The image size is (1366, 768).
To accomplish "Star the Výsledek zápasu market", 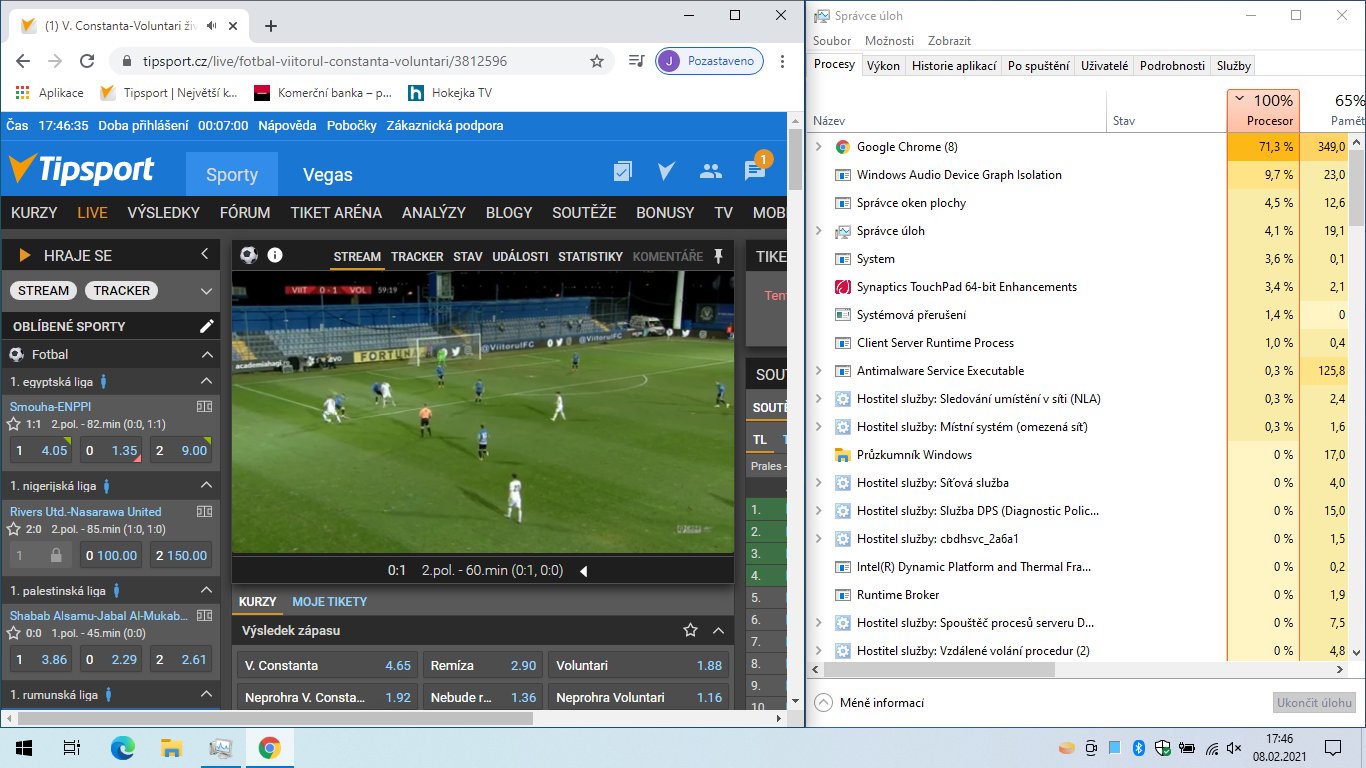I will coord(690,630).
